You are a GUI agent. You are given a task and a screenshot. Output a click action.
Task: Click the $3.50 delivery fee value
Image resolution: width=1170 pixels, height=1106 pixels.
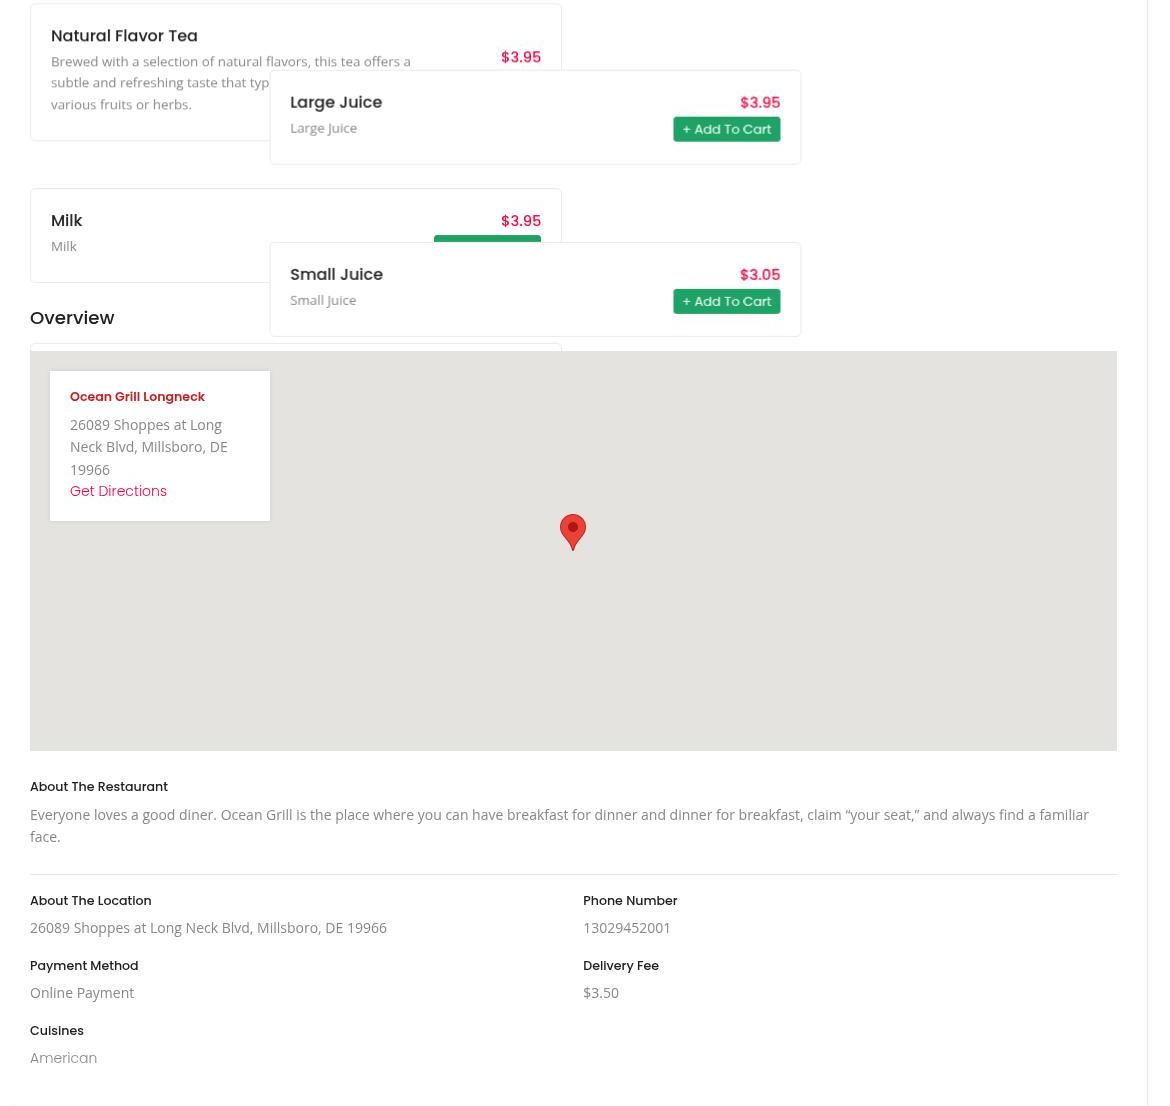[x=600, y=993]
